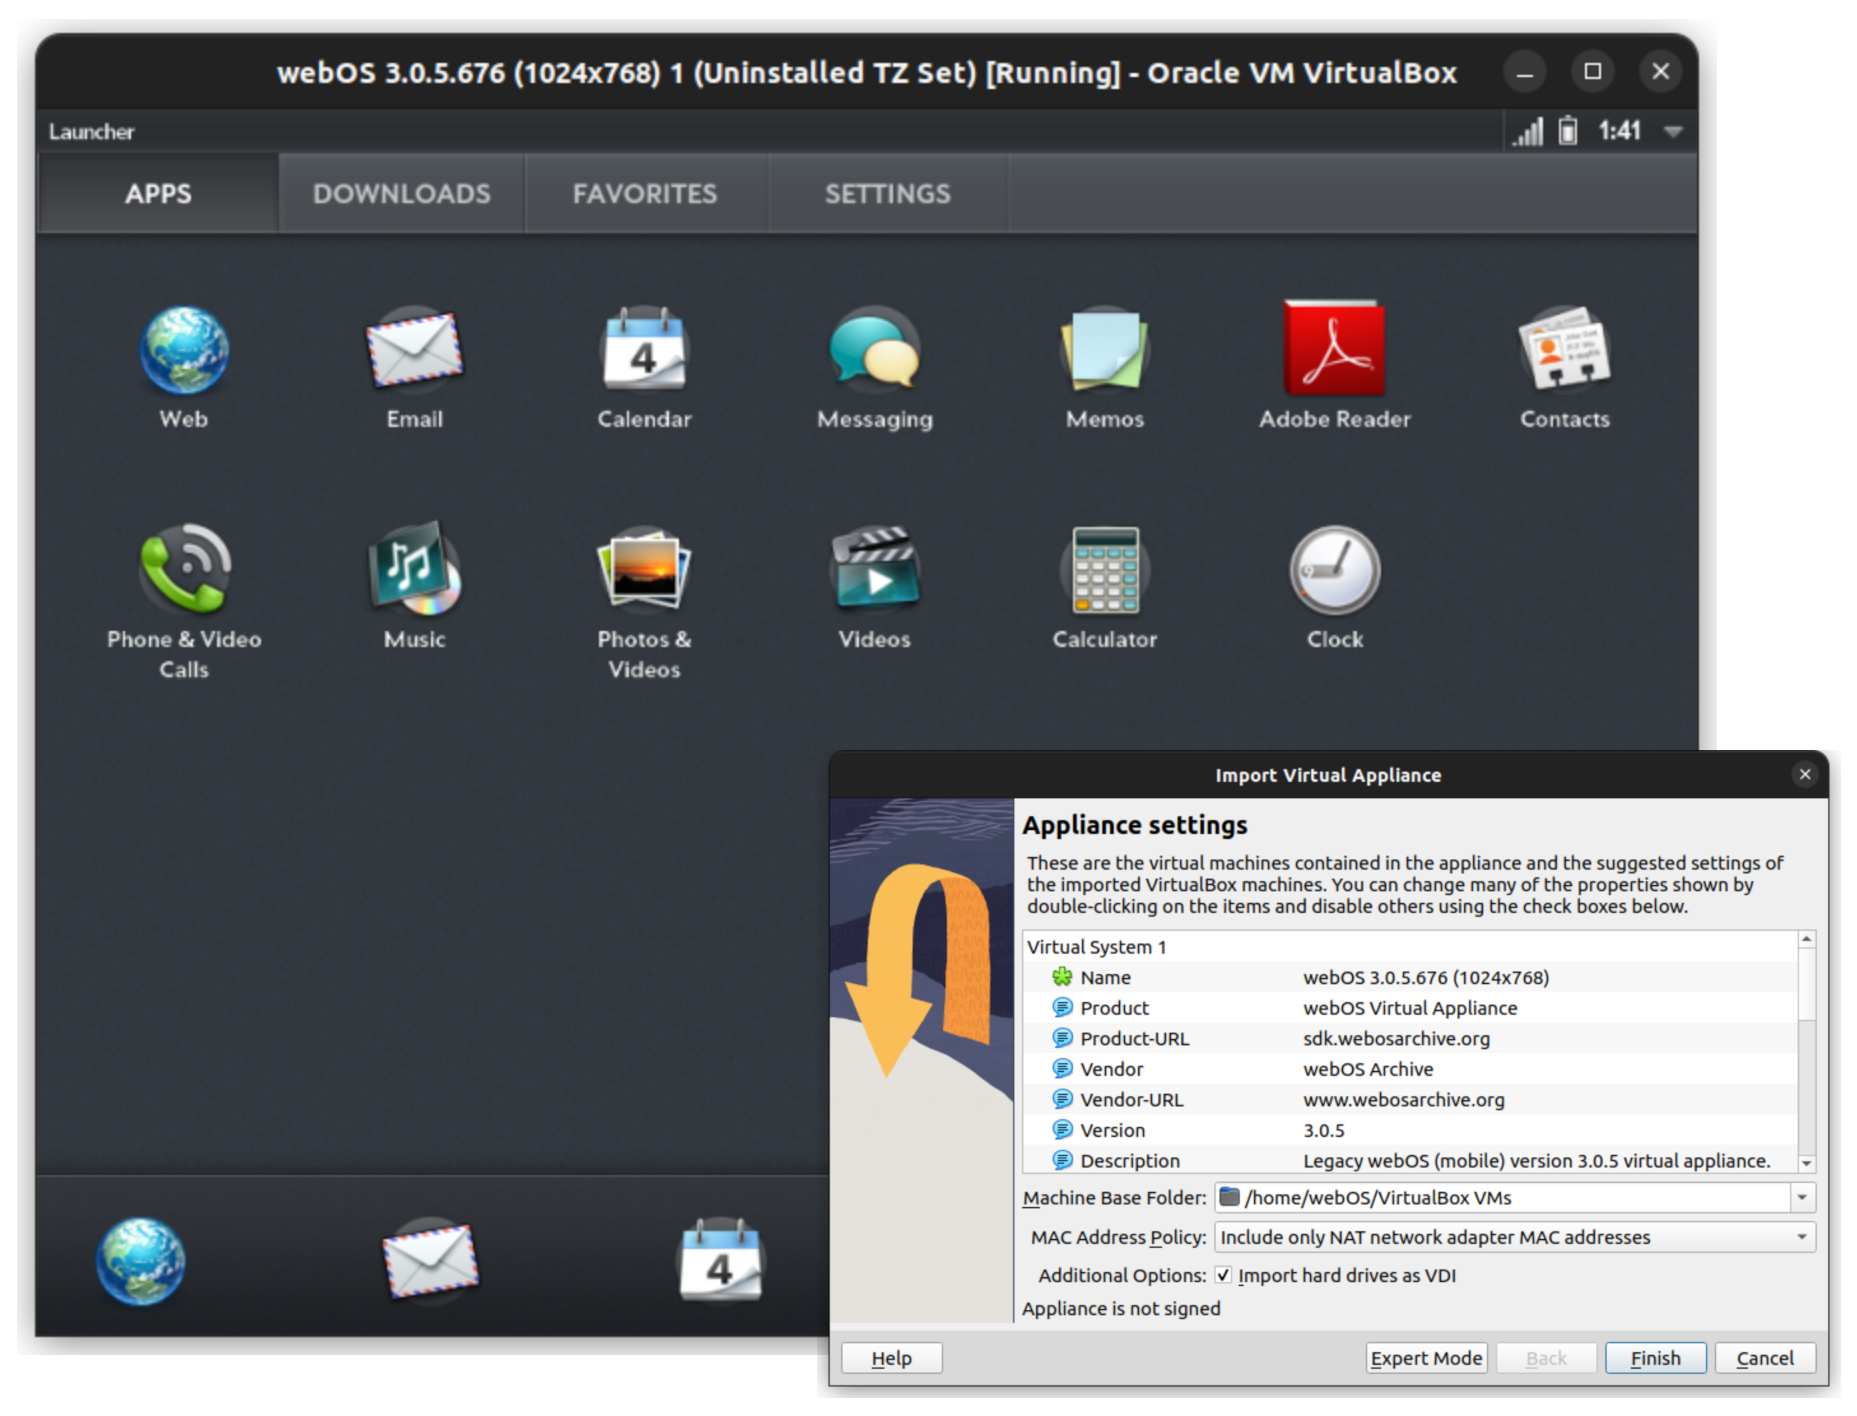The height and width of the screenshot is (1416, 1857).
Task: Open the webOS clock dropdown arrow
Action: point(1672,130)
